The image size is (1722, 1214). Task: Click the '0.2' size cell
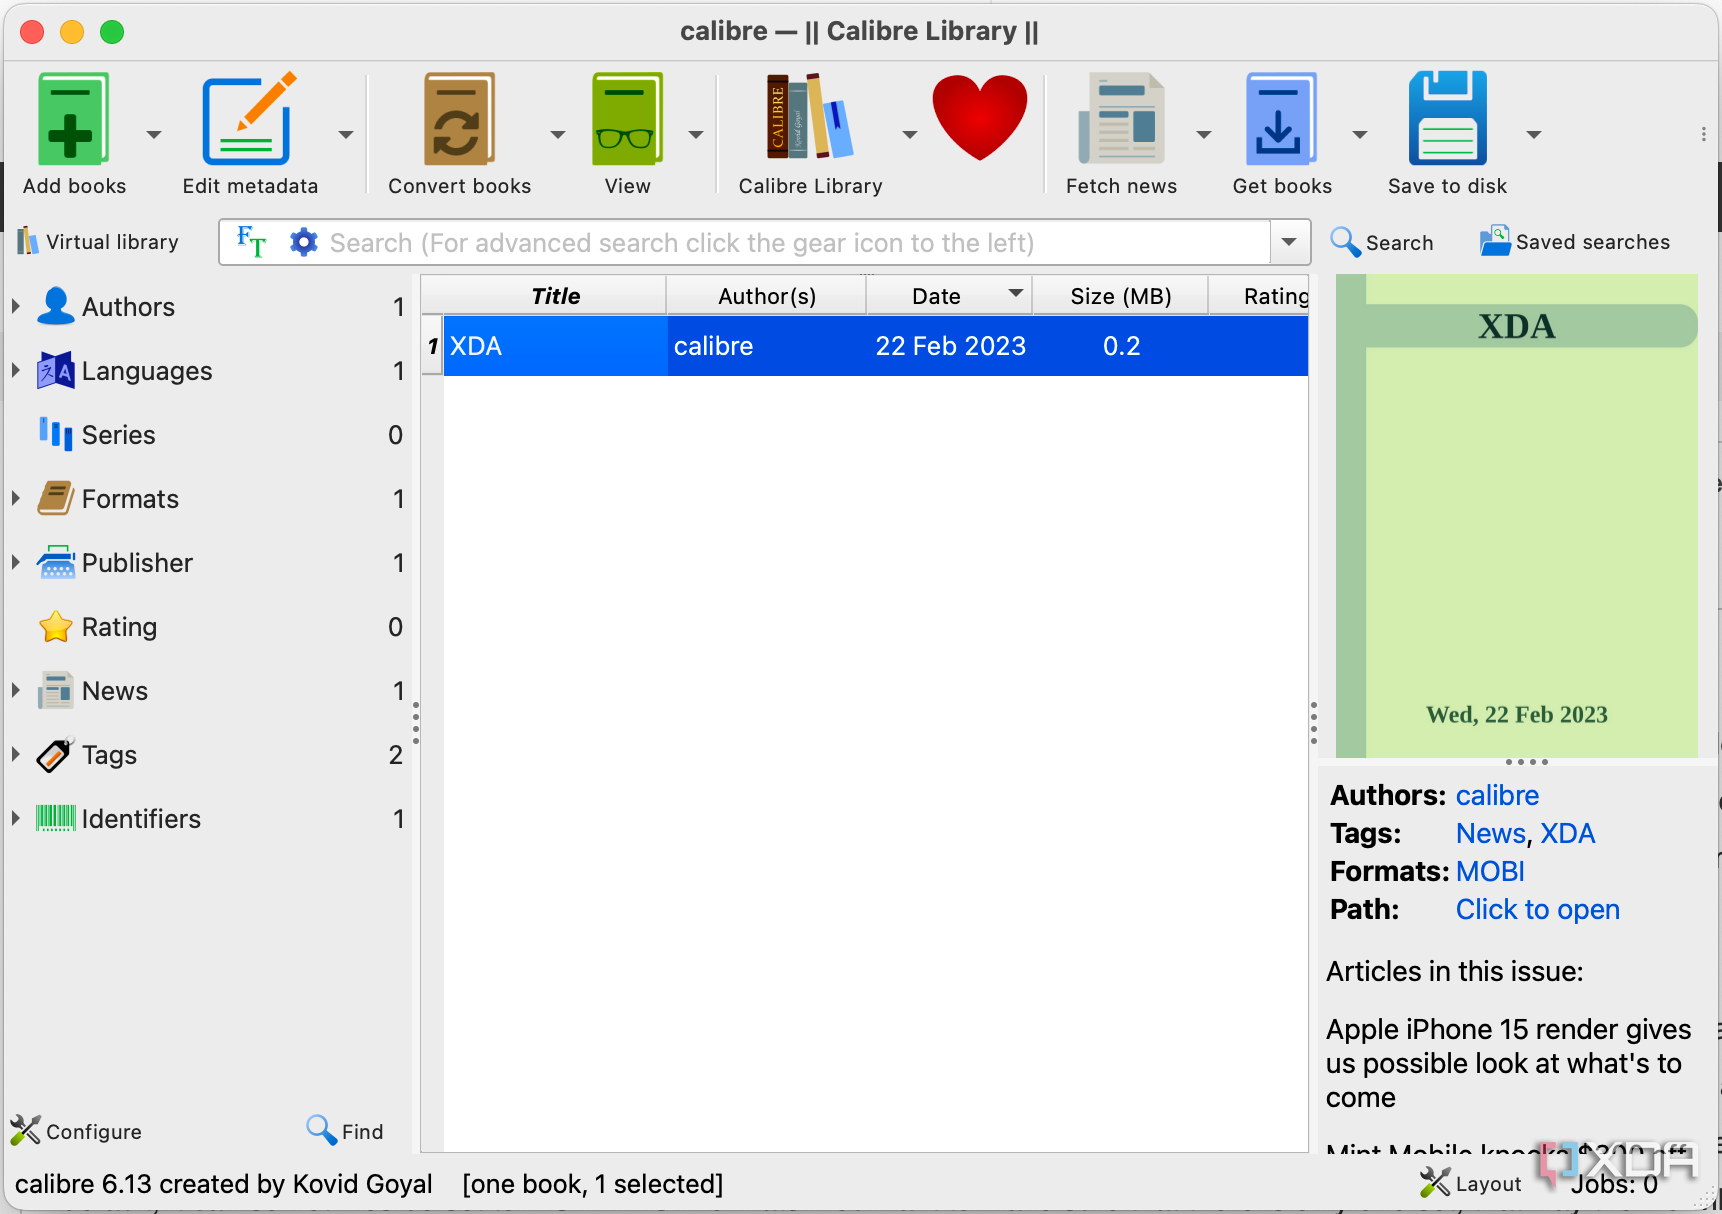click(1121, 346)
